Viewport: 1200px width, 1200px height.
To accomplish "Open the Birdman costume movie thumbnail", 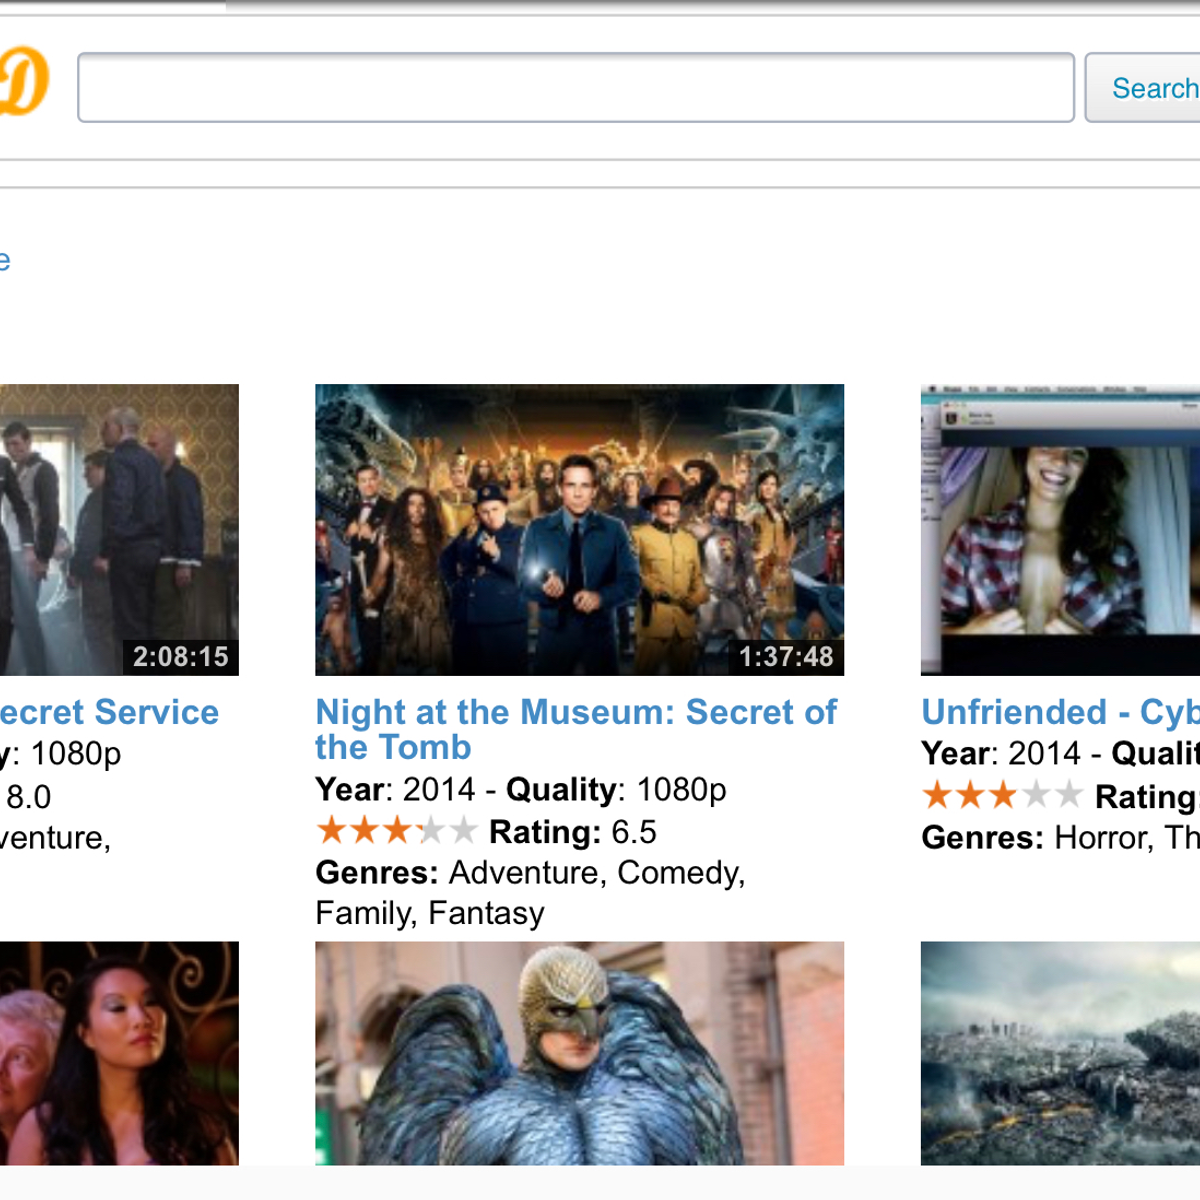I will click(579, 1053).
